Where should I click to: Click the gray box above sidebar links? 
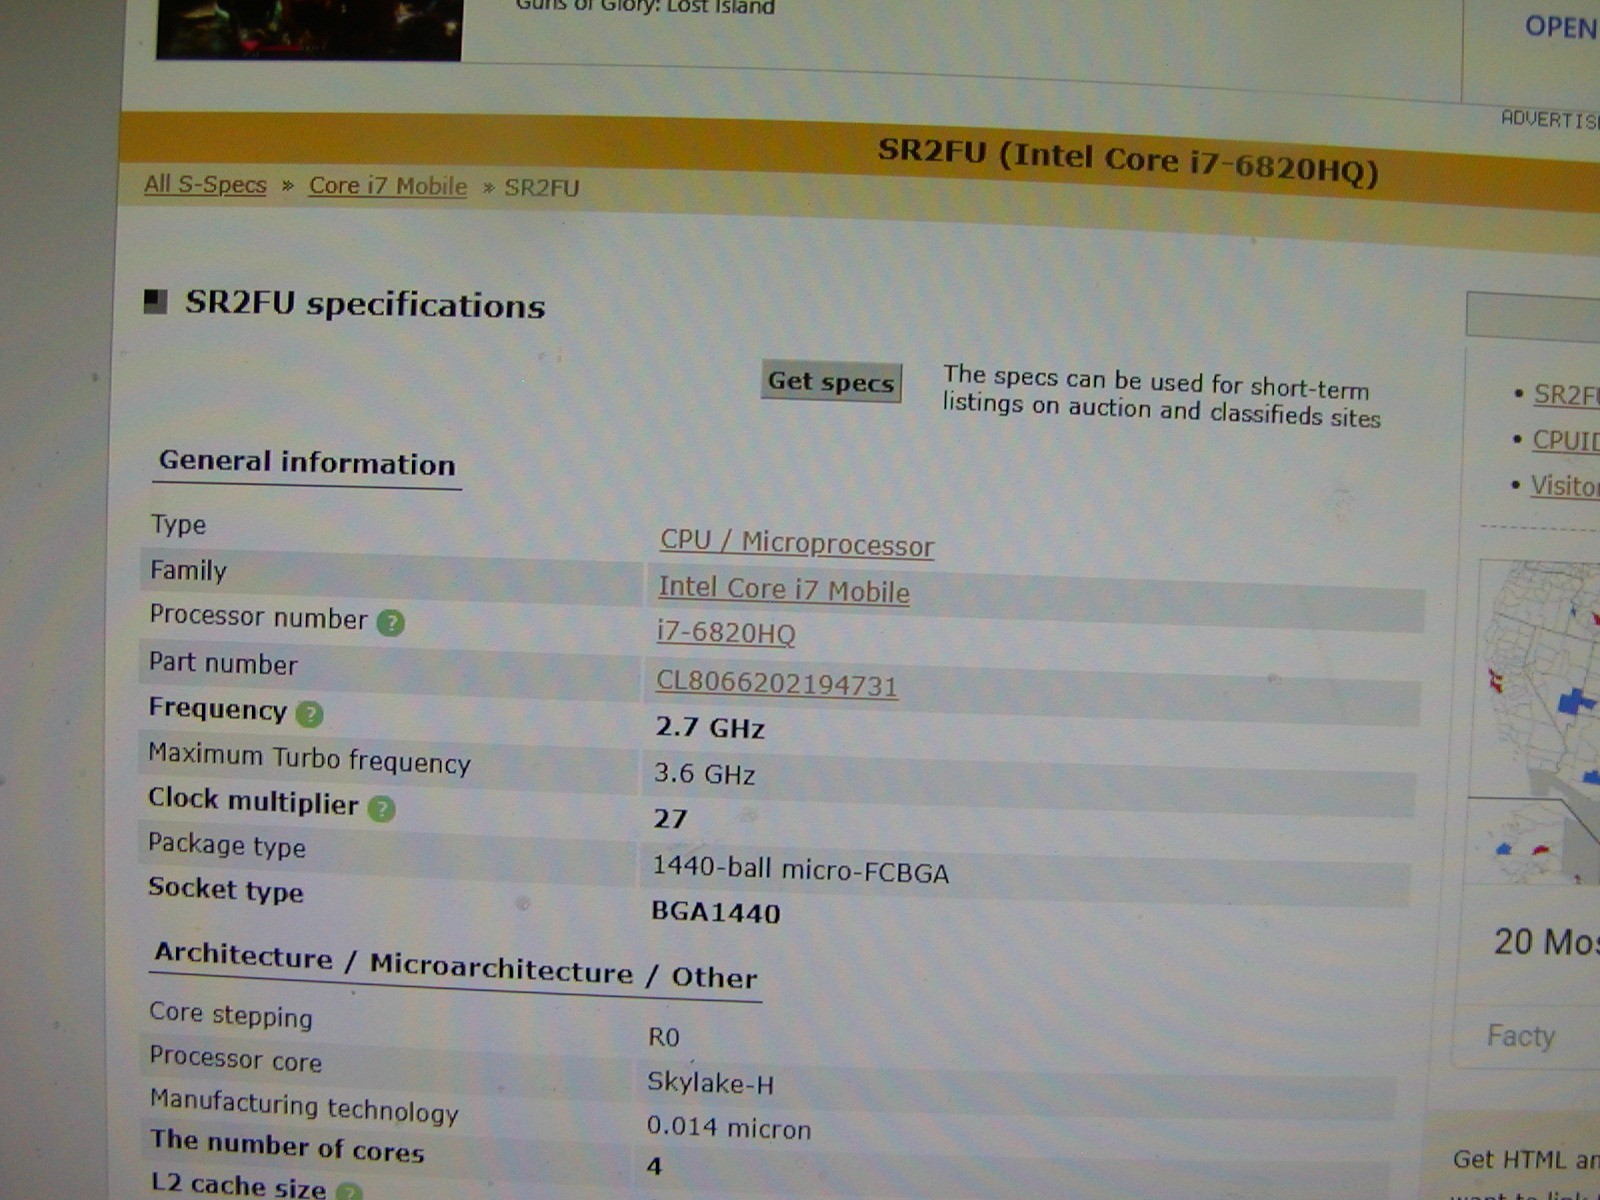1533,315
